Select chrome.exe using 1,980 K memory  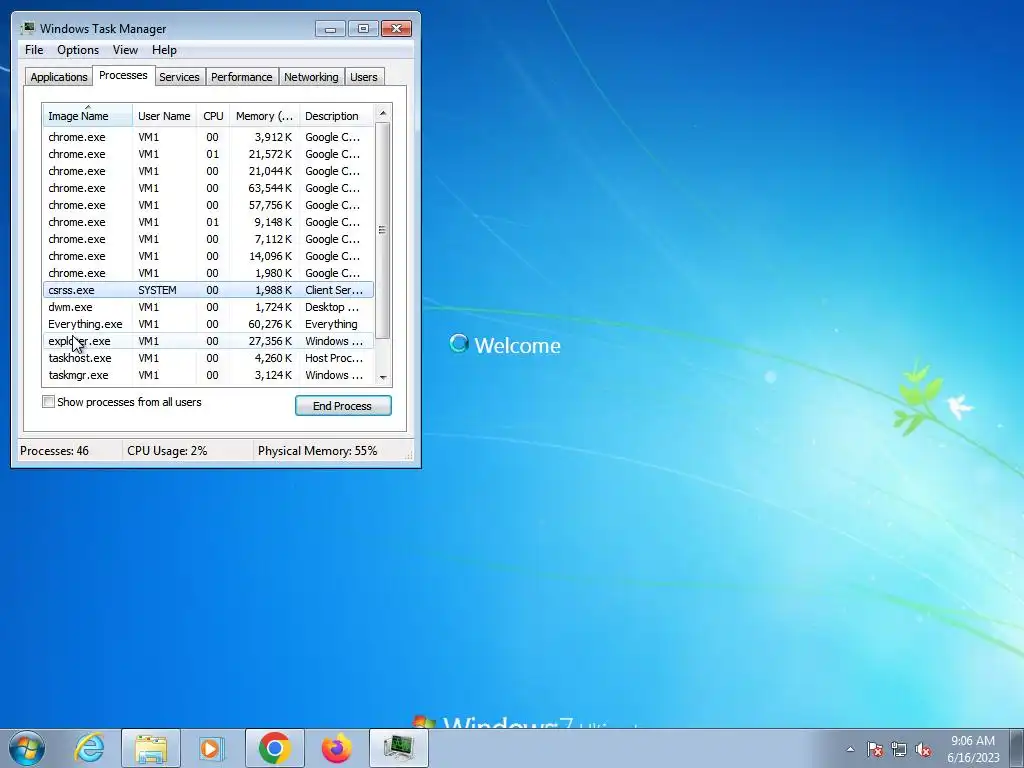pos(208,273)
